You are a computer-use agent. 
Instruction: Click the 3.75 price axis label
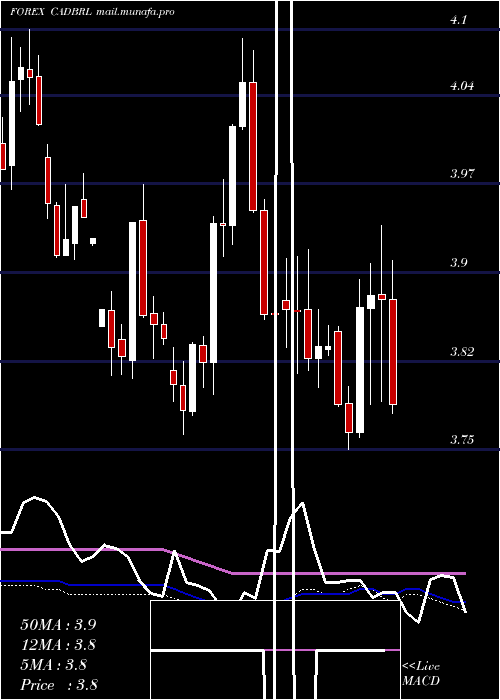point(462,440)
